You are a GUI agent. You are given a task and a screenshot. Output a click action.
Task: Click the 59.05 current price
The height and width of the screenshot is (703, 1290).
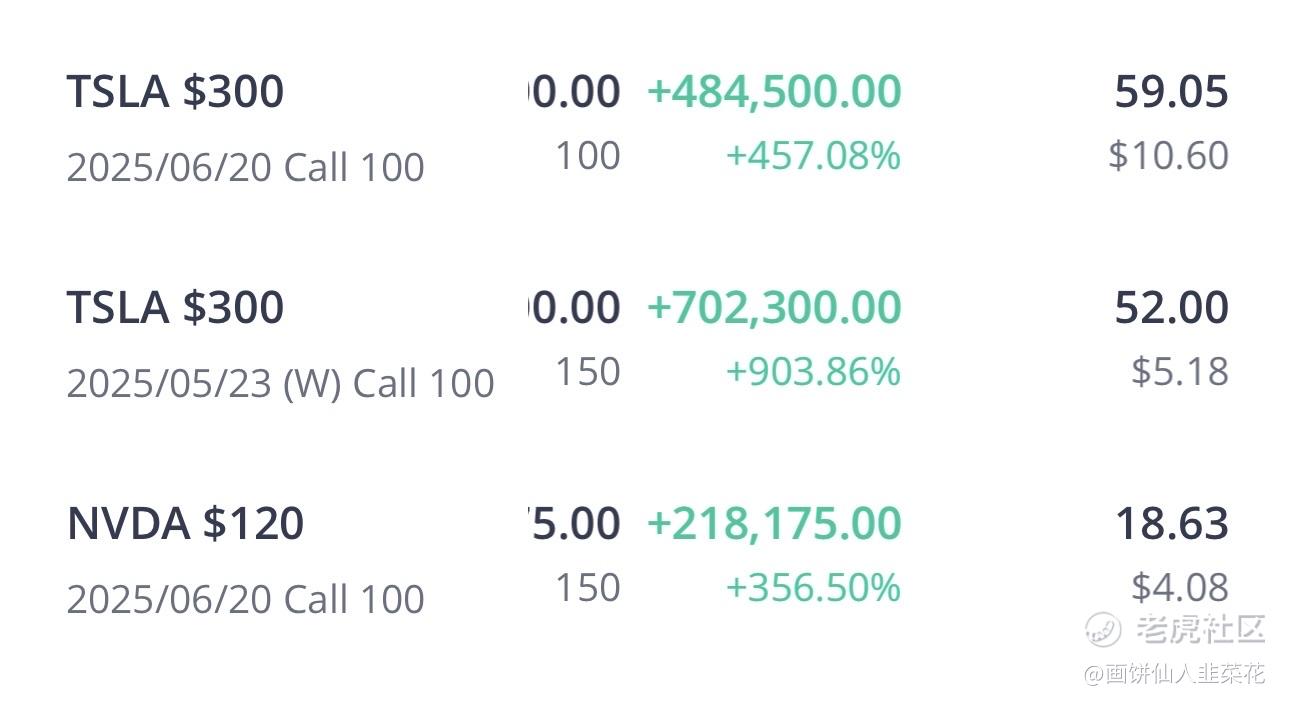pyautogui.click(x=1171, y=92)
